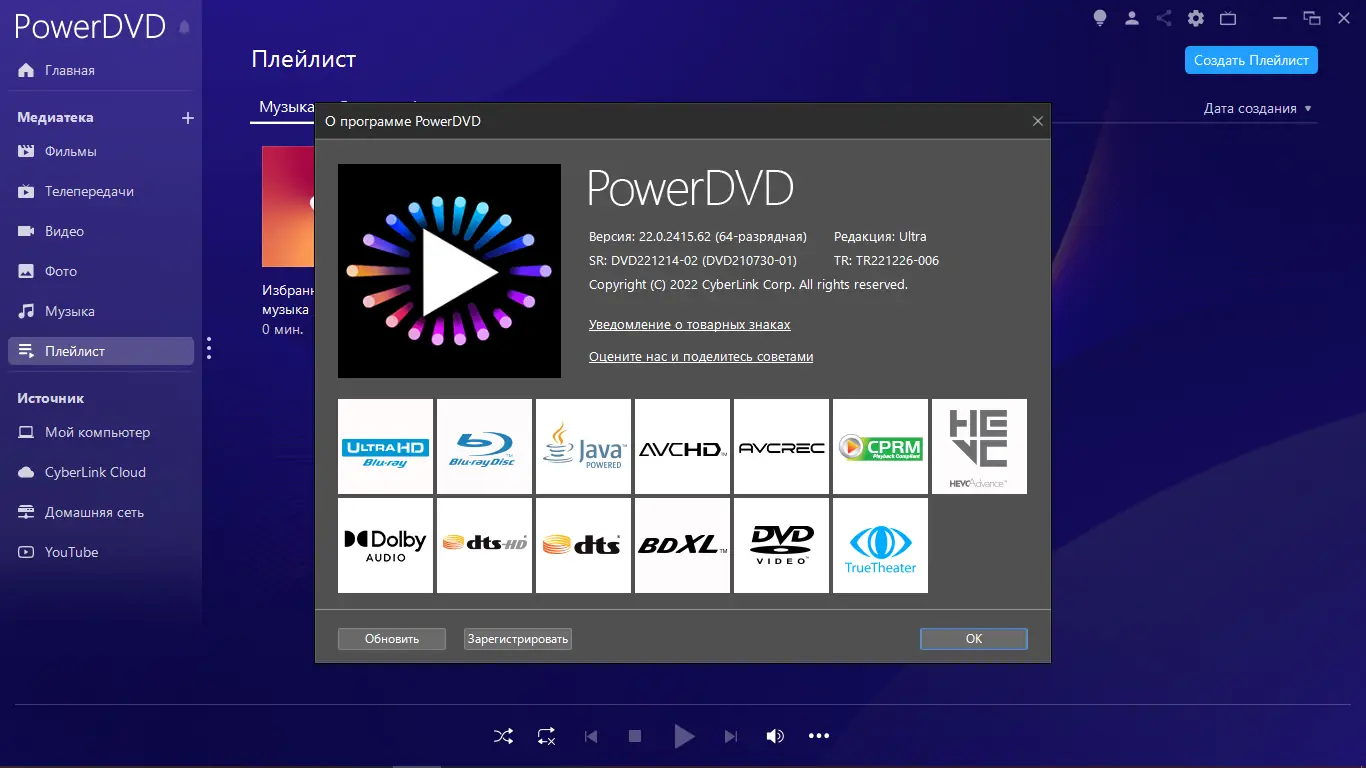The image size is (1366, 768).
Task: Toggle shuffle playback
Action: (503, 737)
